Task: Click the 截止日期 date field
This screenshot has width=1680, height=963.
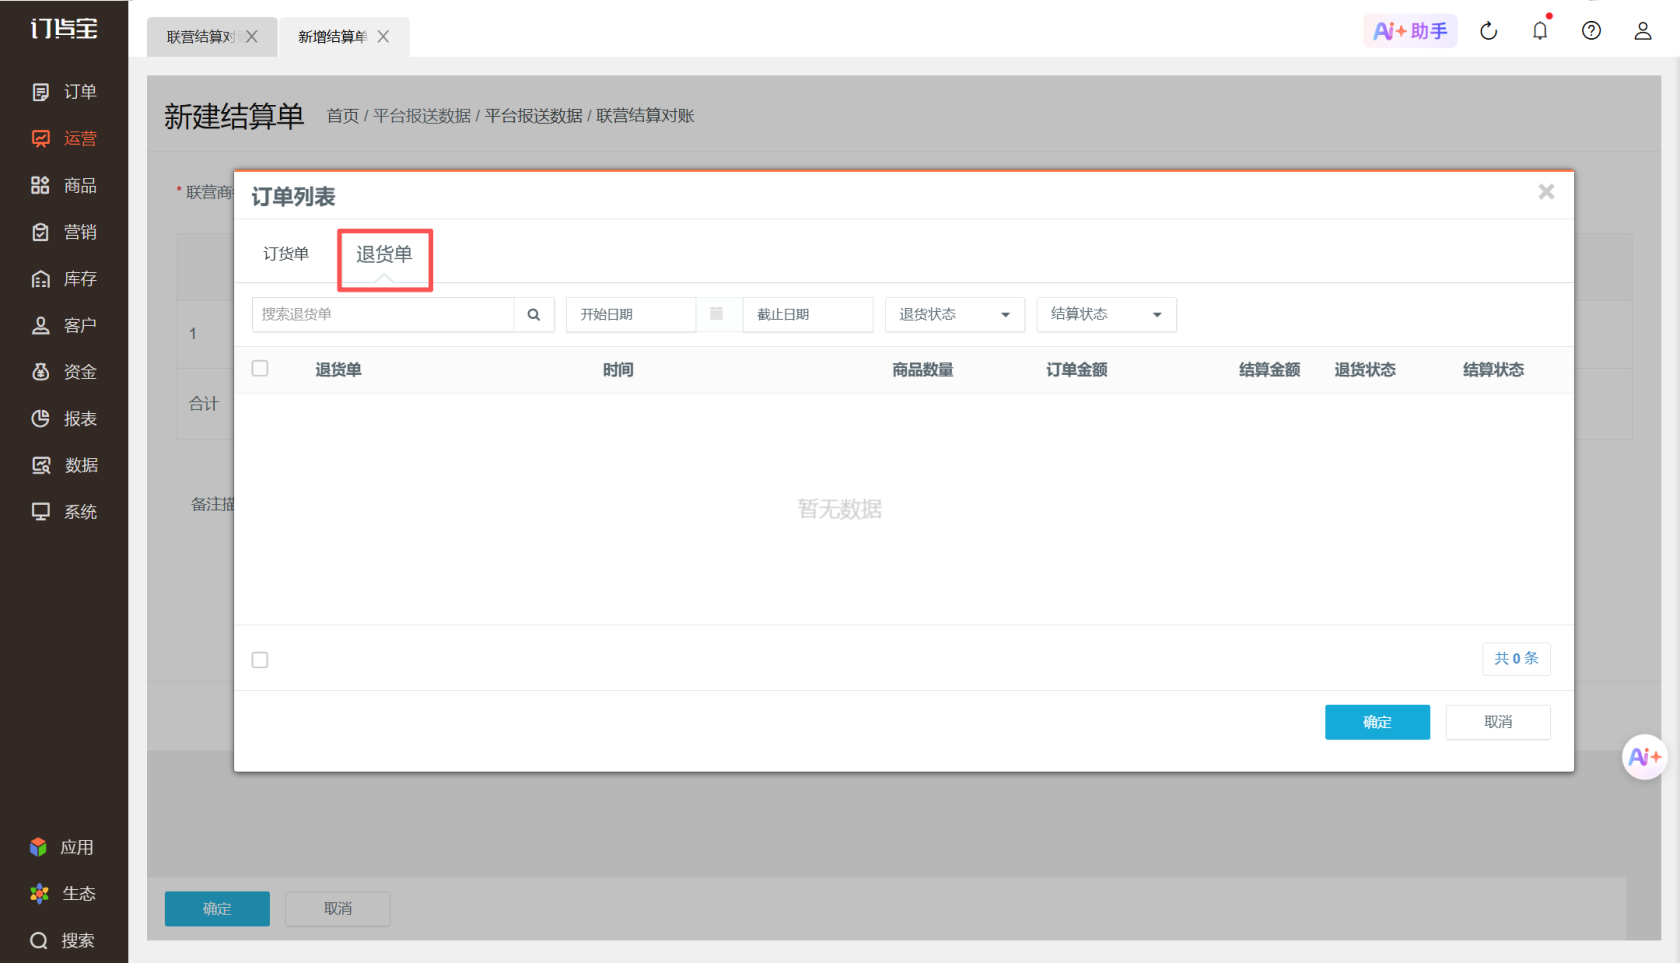Action: [808, 314]
